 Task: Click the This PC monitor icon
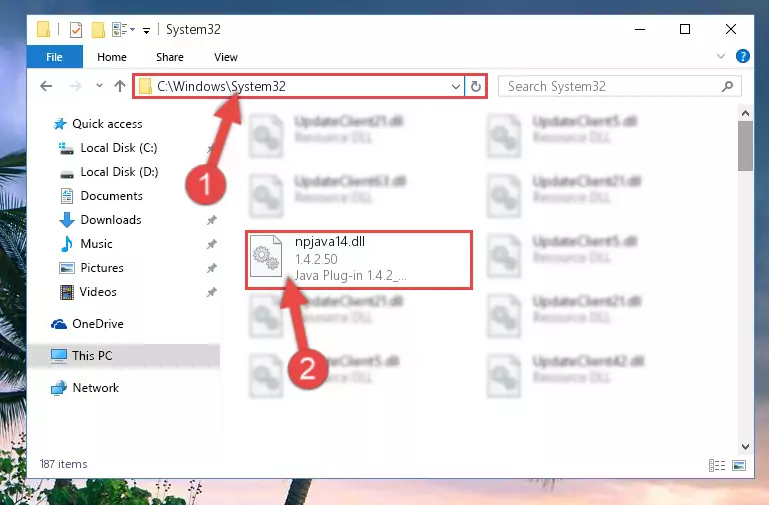[x=59, y=356]
